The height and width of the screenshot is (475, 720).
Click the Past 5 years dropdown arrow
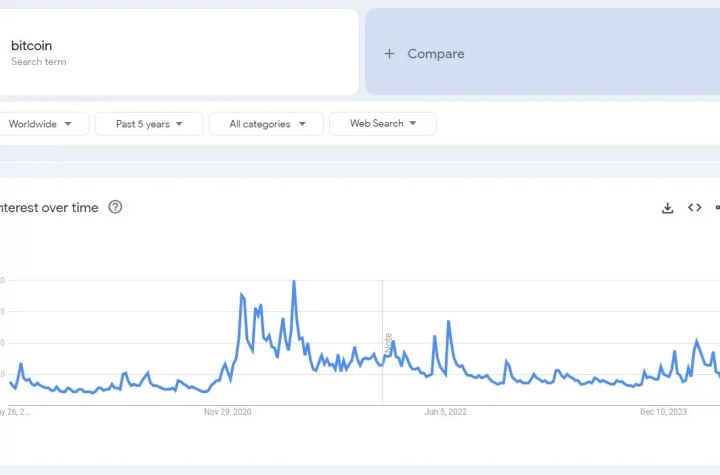coord(179,124)
